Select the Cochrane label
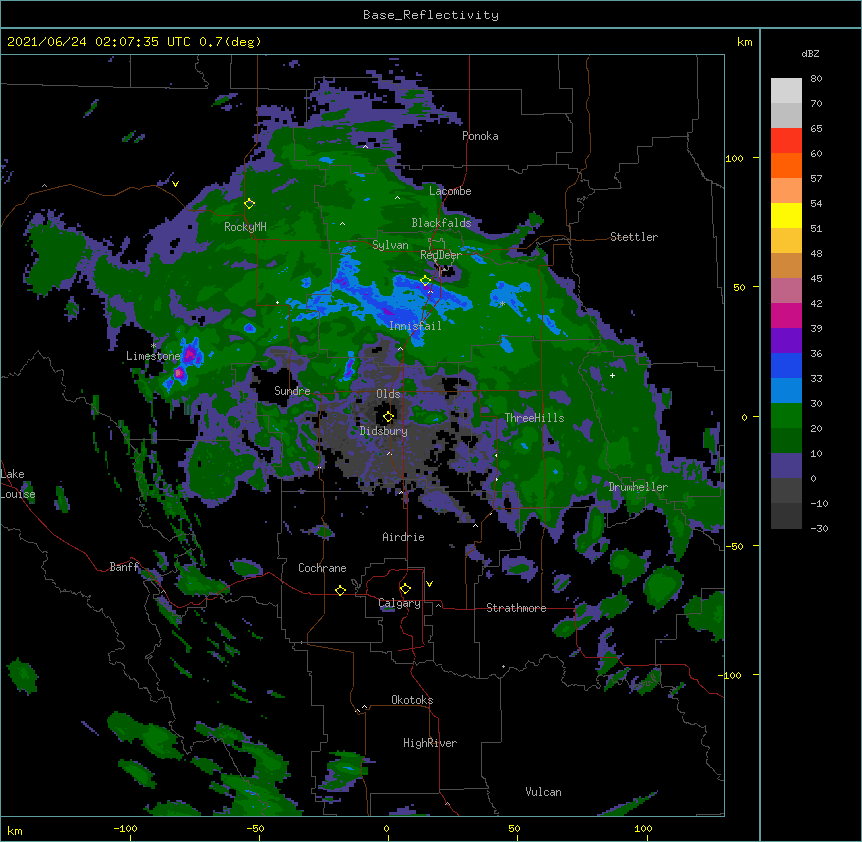Viewport: 862px width, 842px height. coord(322,568)
